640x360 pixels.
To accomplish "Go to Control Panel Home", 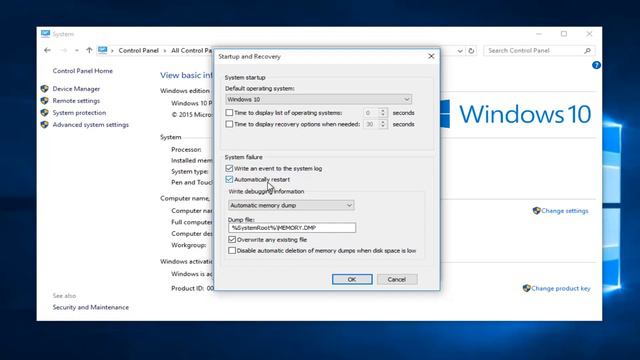I will click(x=82, y=71).
